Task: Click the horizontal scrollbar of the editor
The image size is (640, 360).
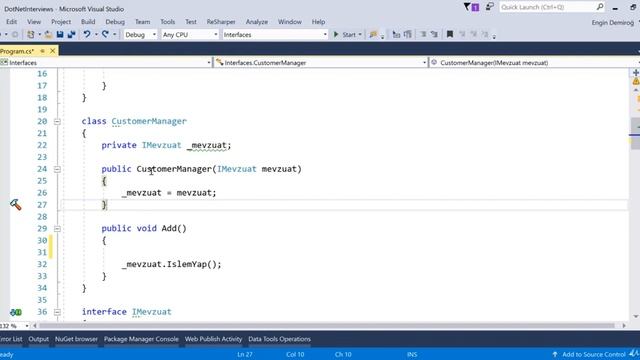Action: (x=327, y=326)
